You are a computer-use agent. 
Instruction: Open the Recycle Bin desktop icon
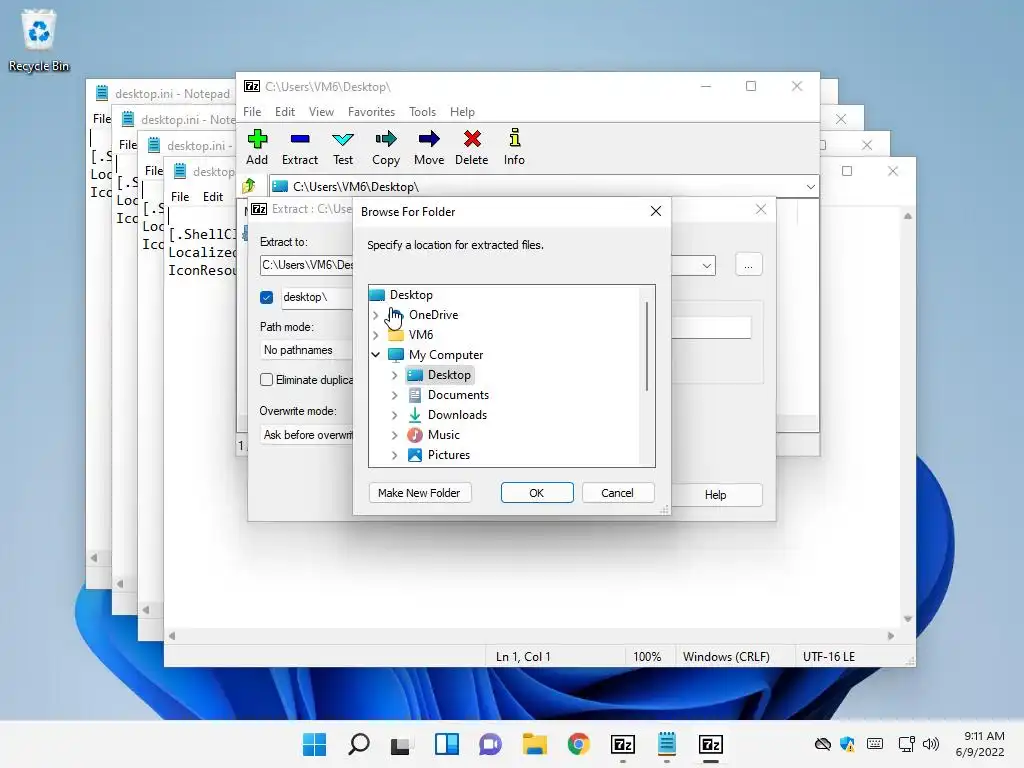click(x=39, y=40)
